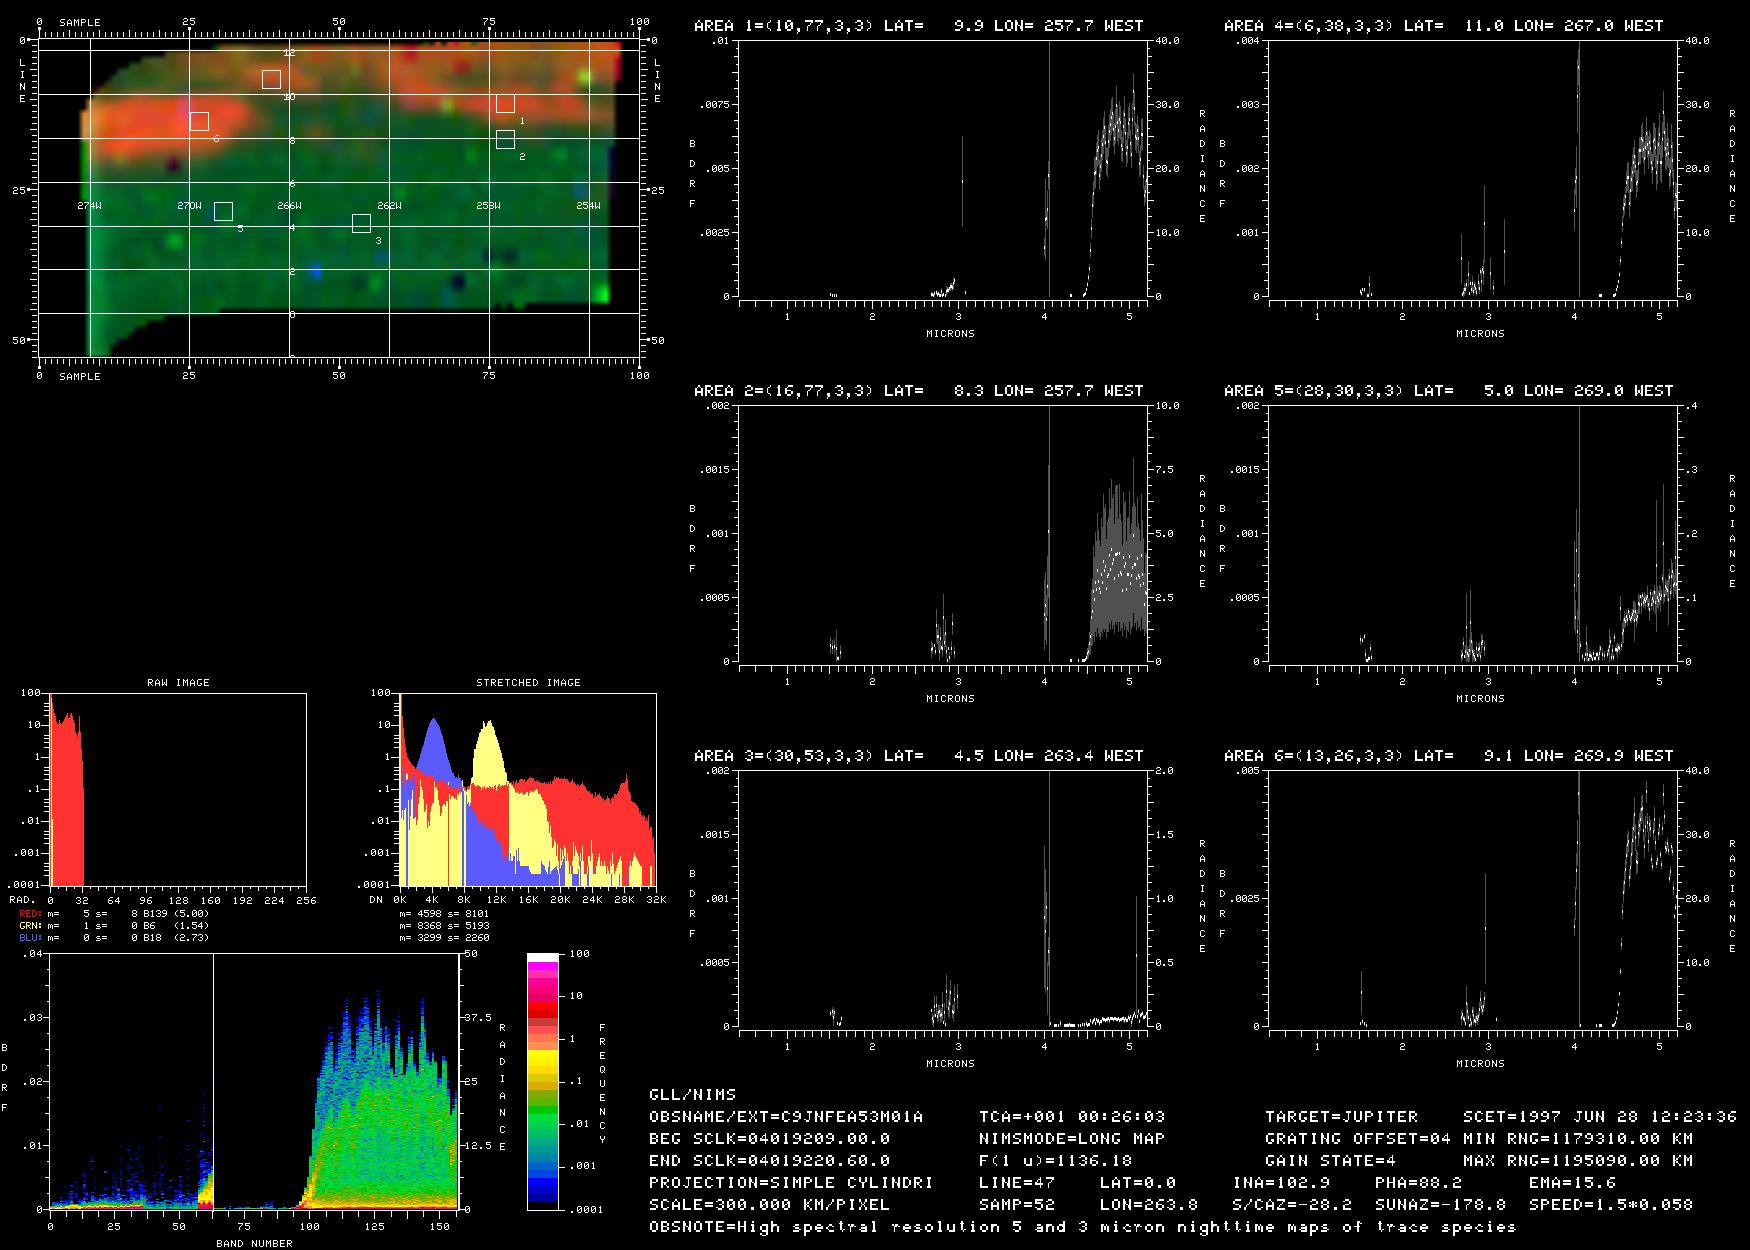The width and height of the screenshot is (1750, 1250).
Task: Select the AREA 3 spectrum graph
Action: (945, 899)
